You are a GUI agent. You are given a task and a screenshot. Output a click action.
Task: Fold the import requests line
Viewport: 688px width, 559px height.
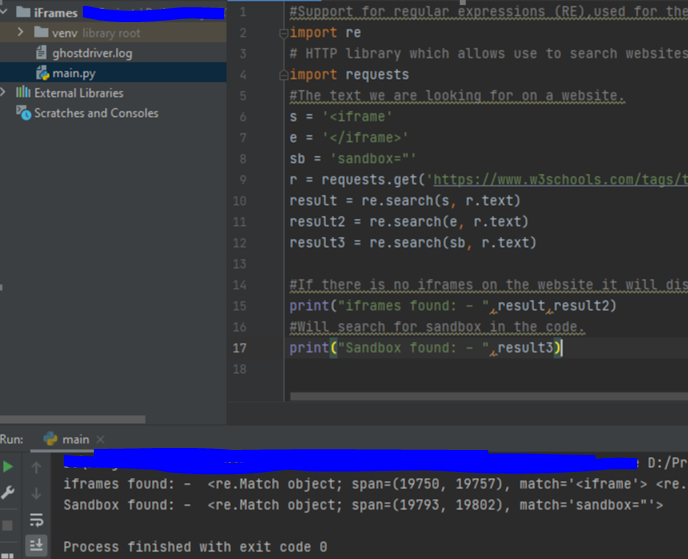[x=283, y=75]
